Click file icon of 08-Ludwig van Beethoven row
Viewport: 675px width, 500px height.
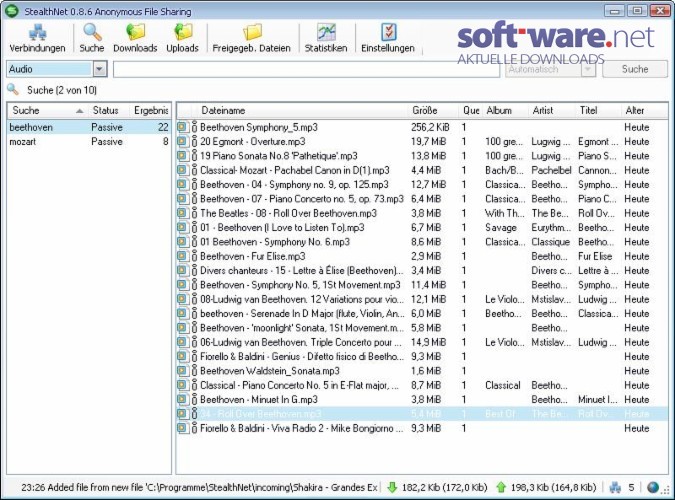183,299
